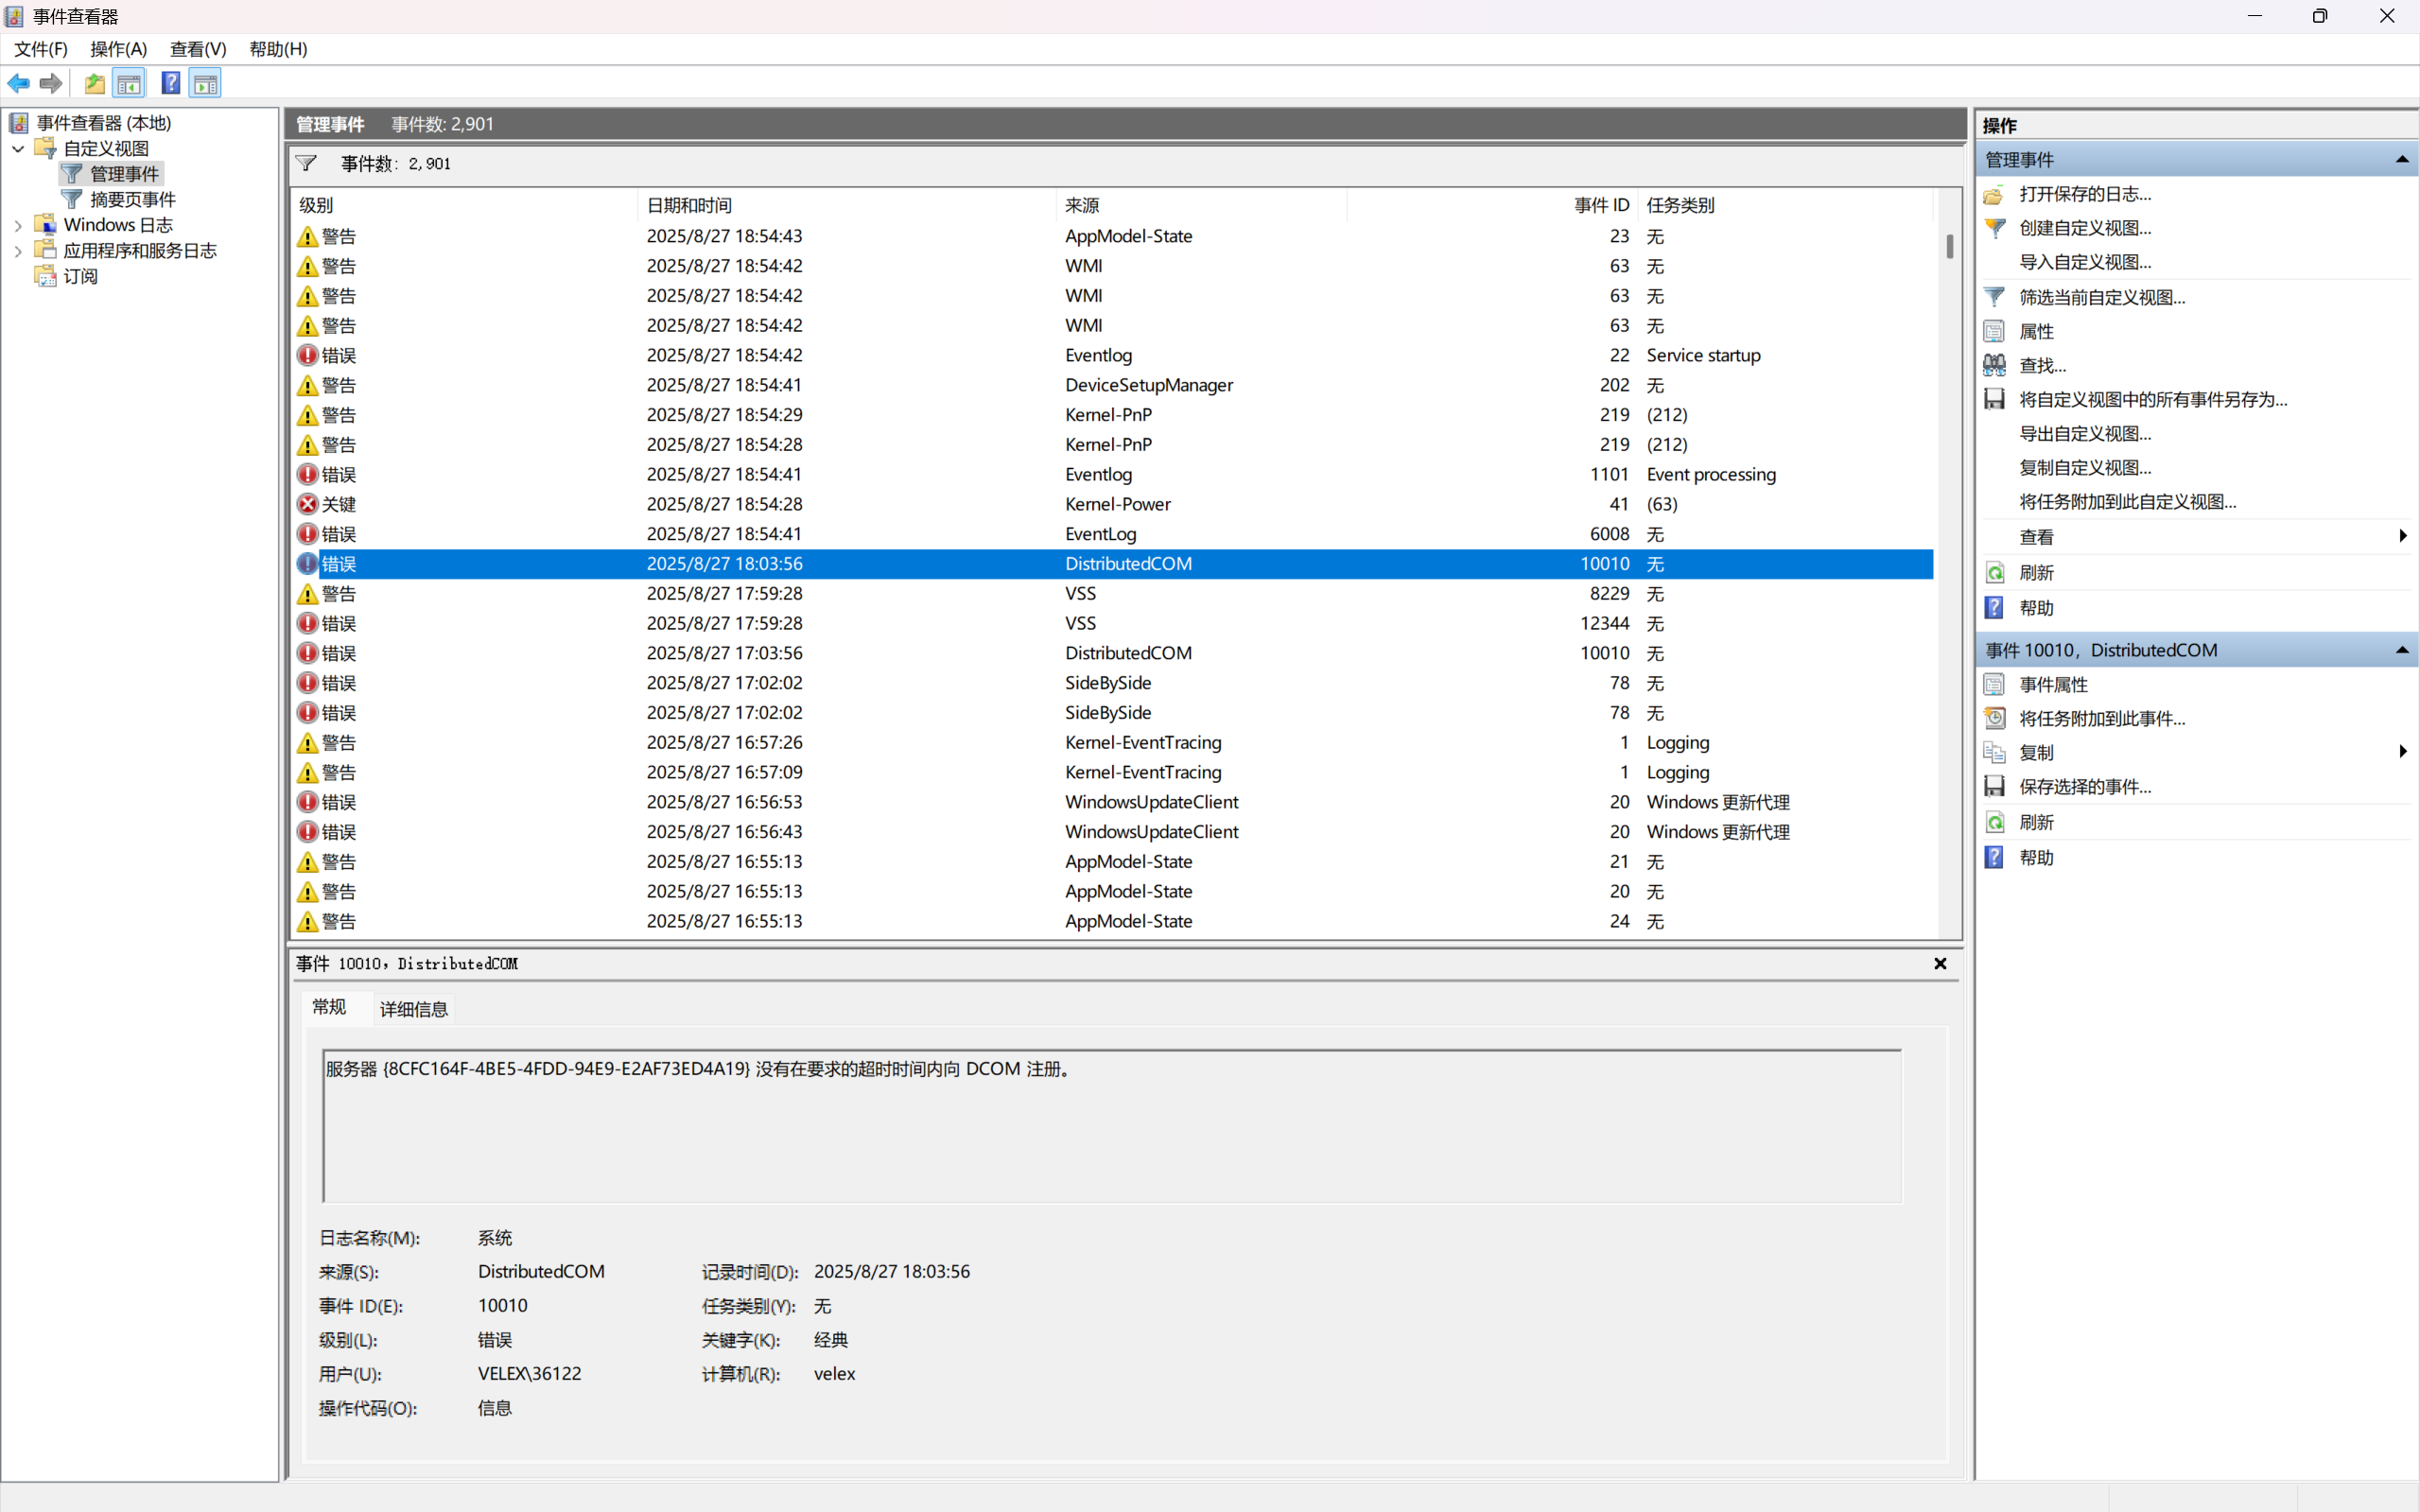Select the Kernel-Power critical event row

point(1117,504)
